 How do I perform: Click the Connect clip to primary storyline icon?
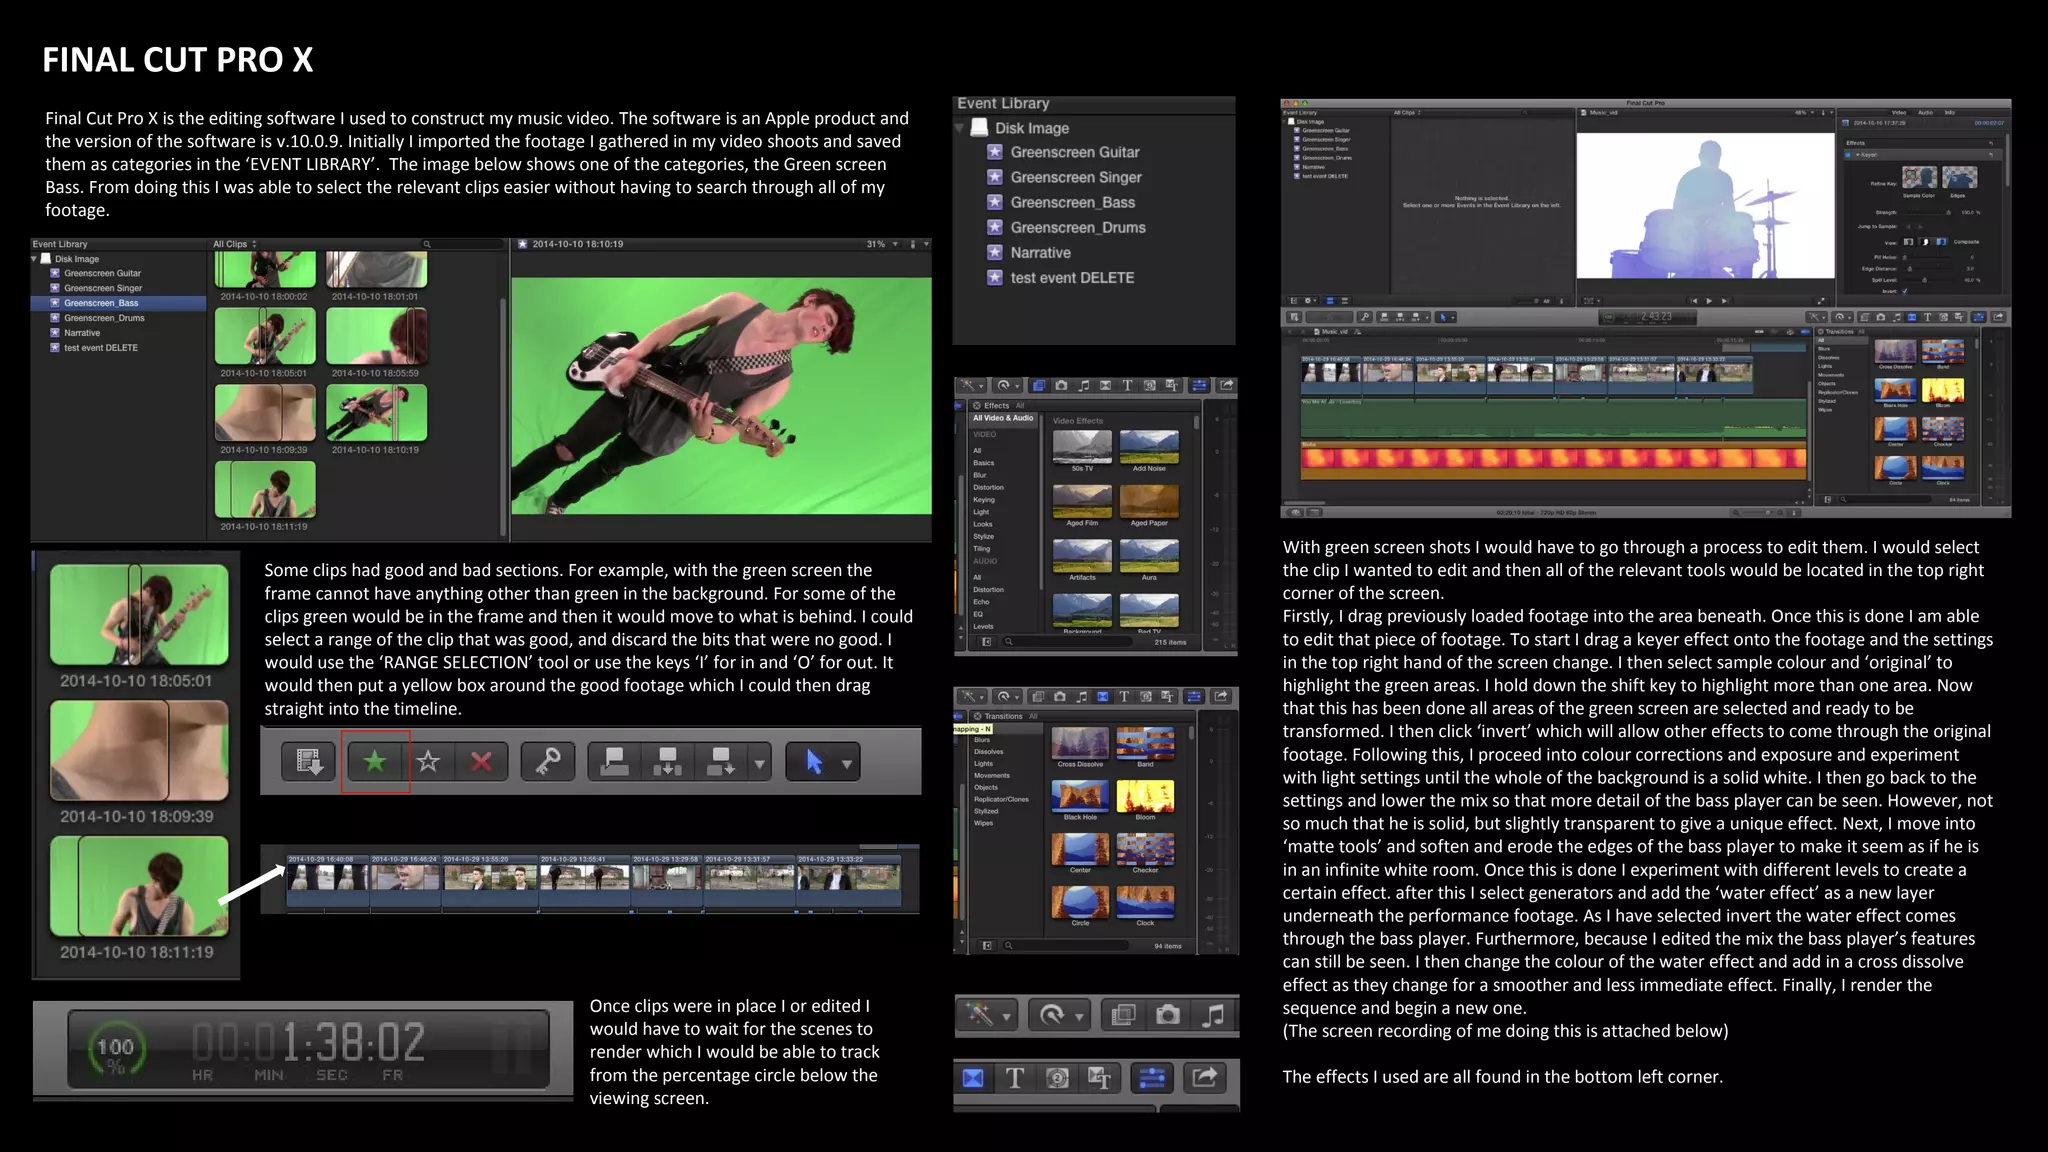click(x=614, y=762)
